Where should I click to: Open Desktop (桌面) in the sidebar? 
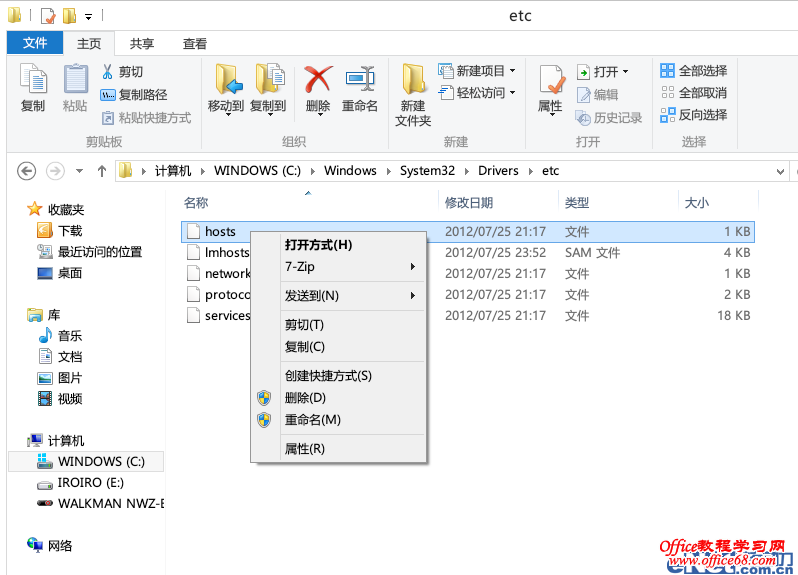60,273
